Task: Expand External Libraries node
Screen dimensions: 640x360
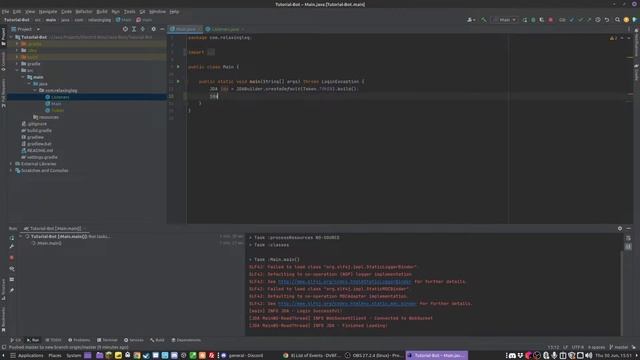Action: tap(11, 164)
